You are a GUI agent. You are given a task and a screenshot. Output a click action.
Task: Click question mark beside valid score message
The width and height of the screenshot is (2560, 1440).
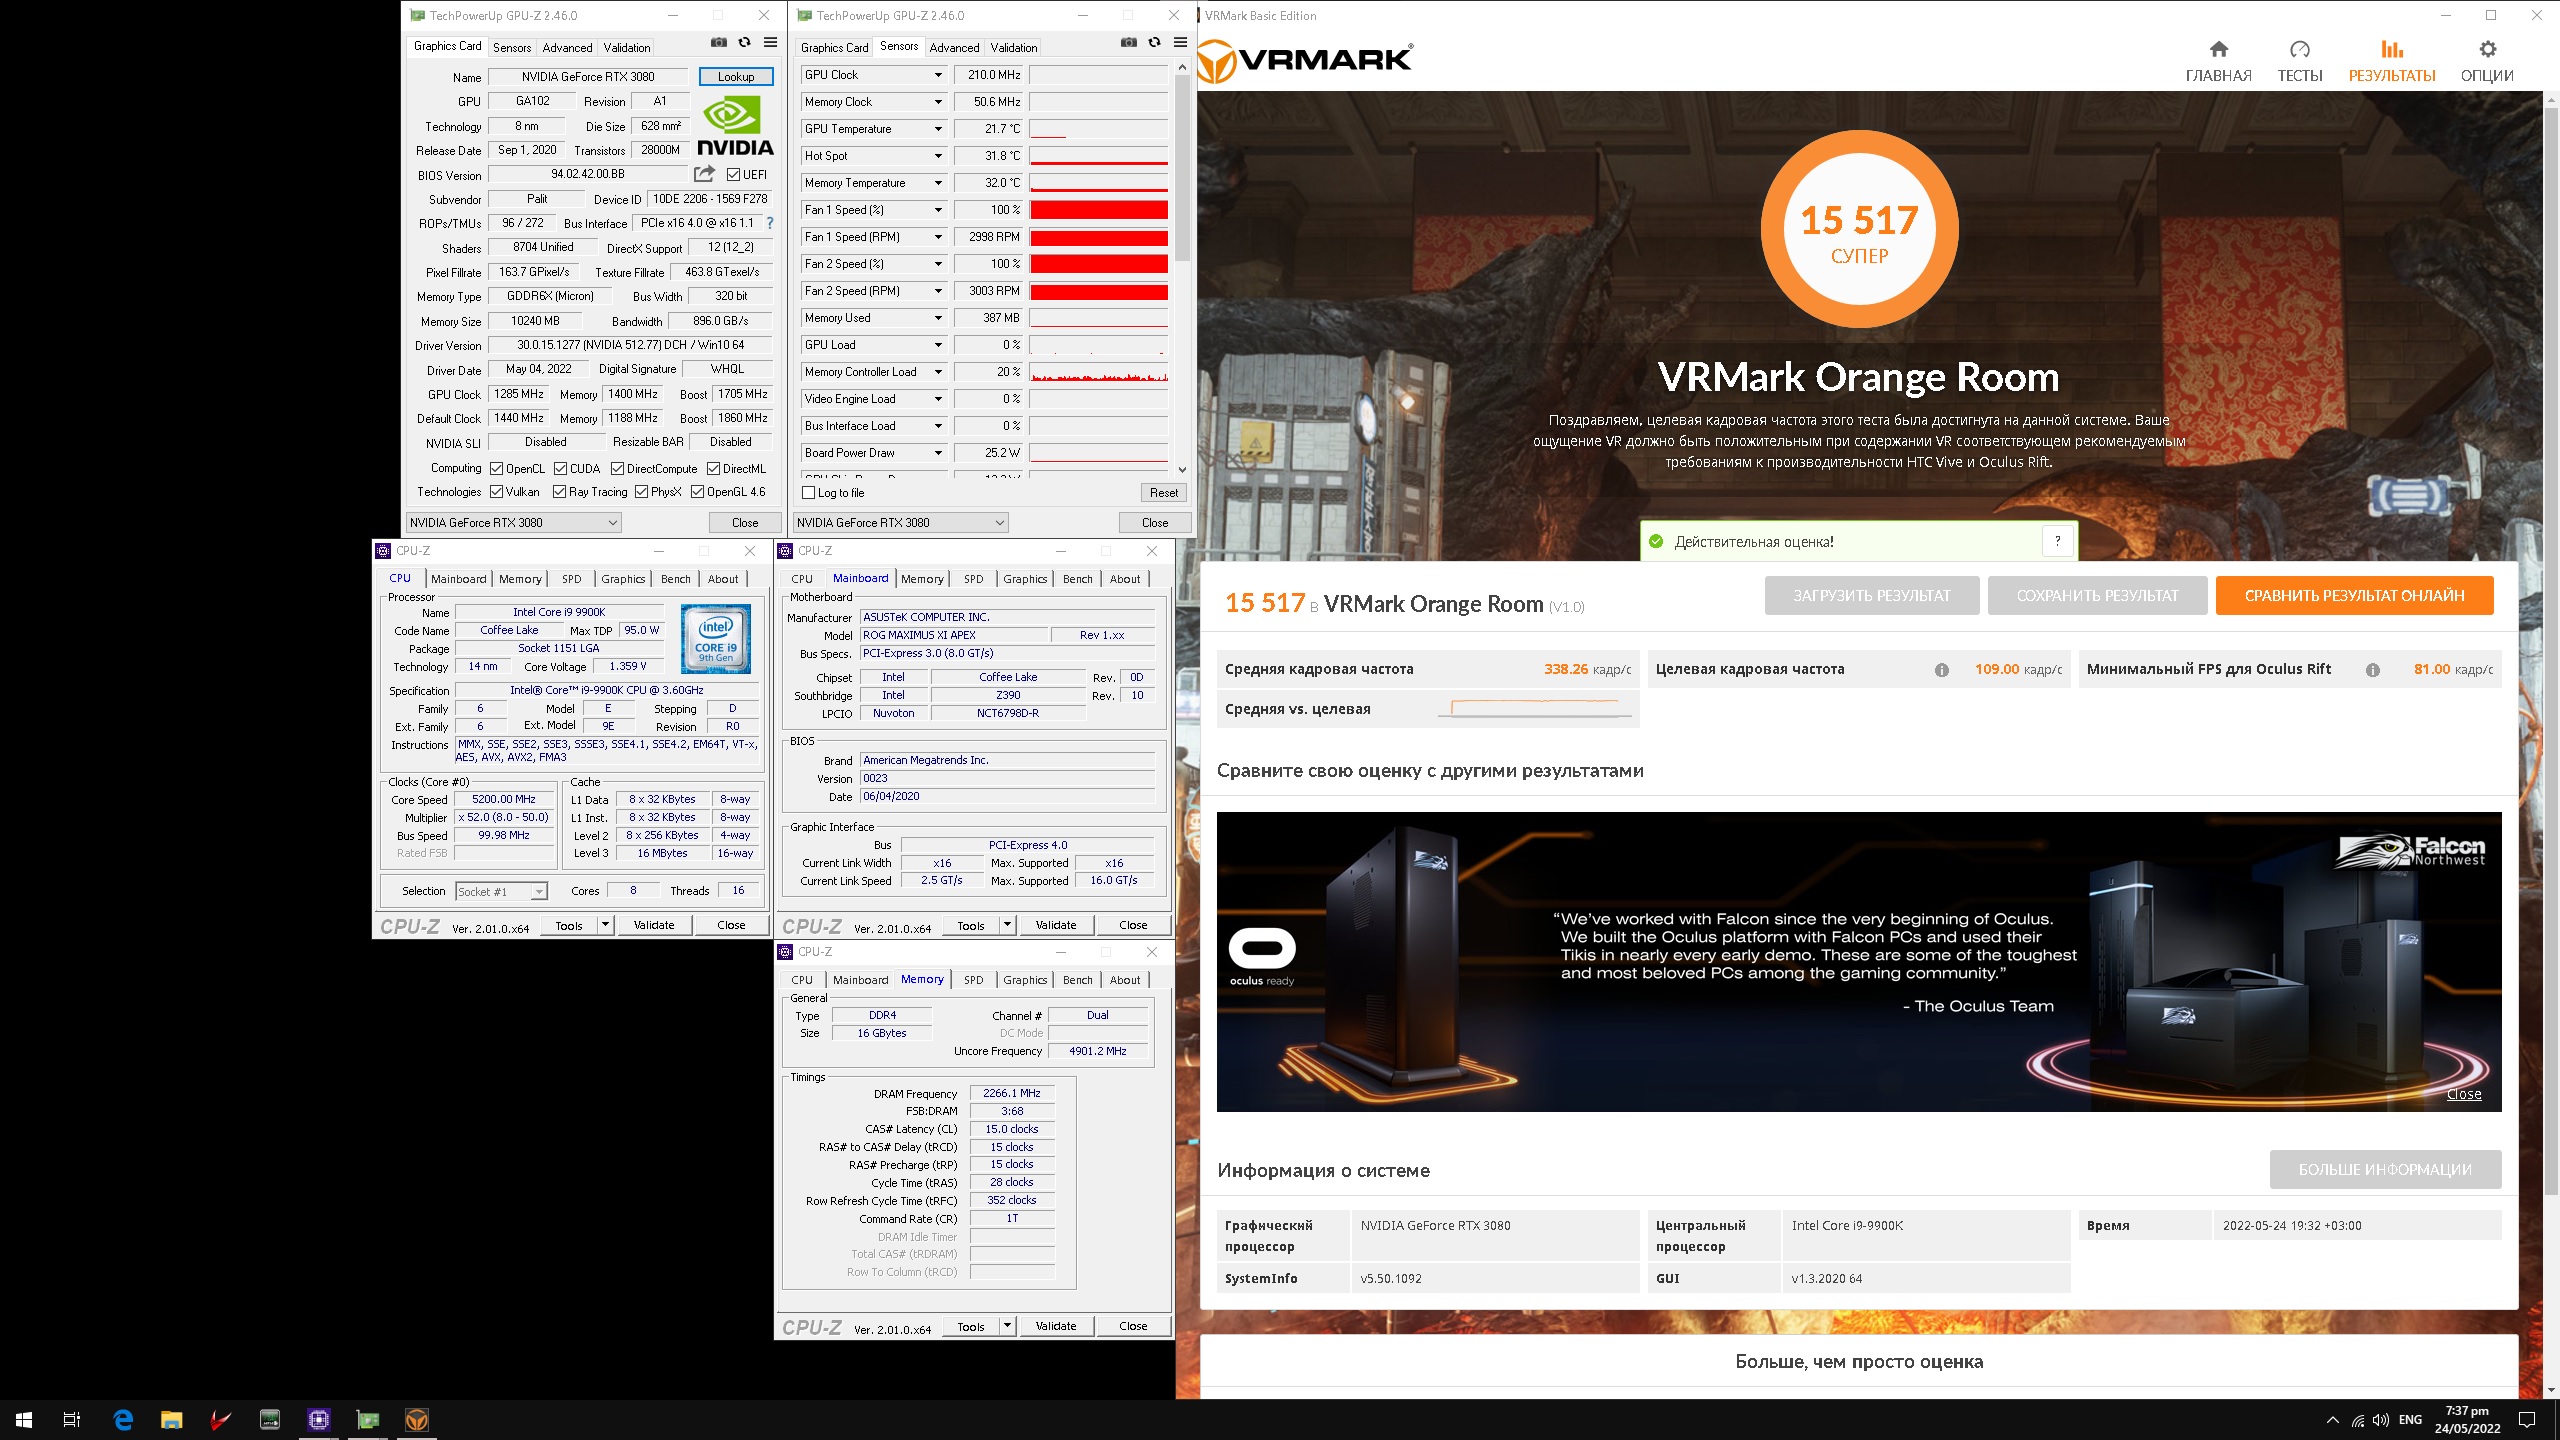point(2057,541)
